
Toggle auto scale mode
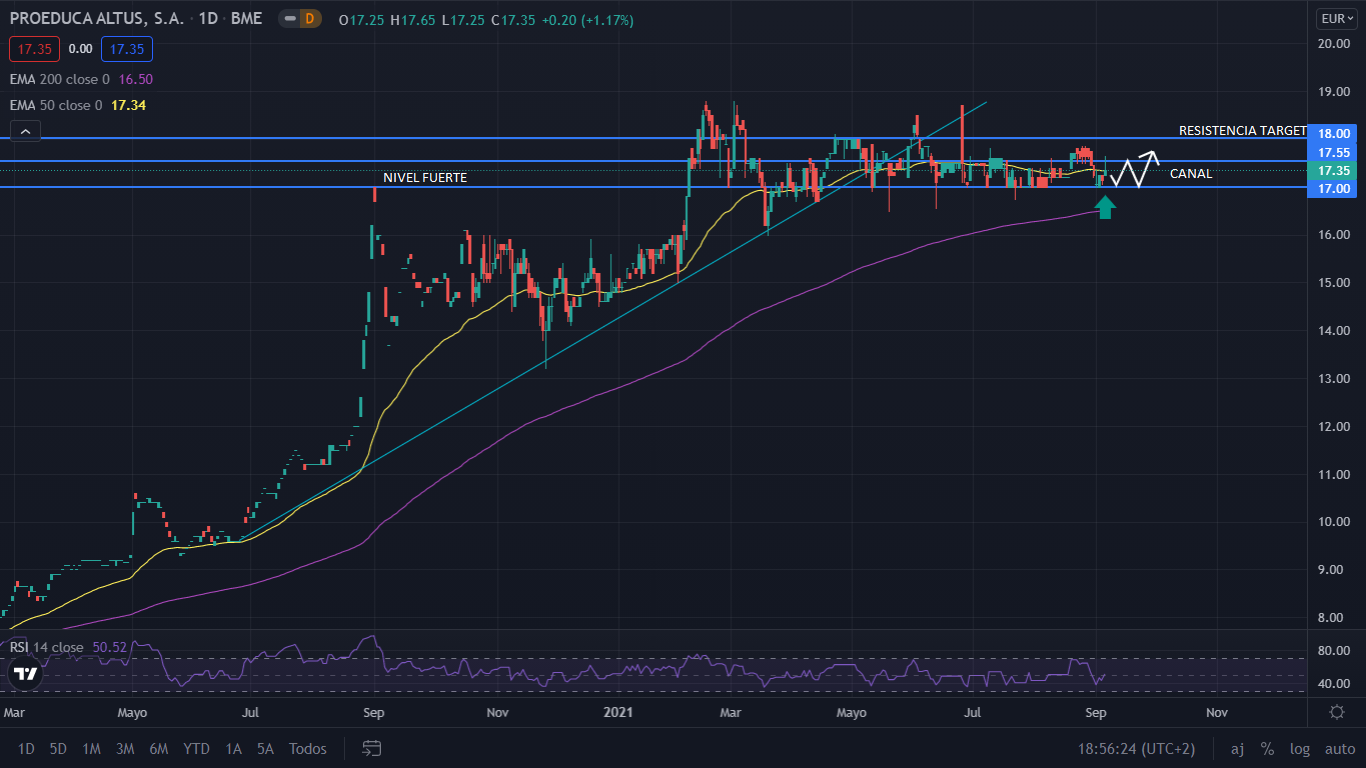(1339, 748)
